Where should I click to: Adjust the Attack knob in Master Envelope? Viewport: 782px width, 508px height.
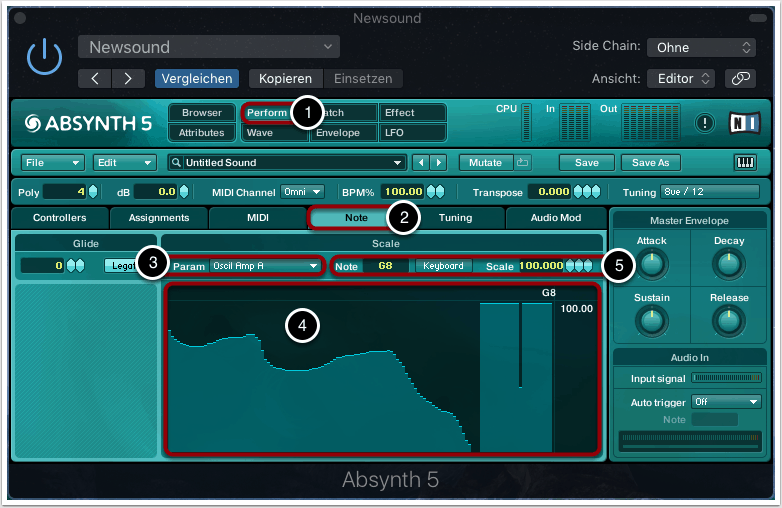pos(651,264)
